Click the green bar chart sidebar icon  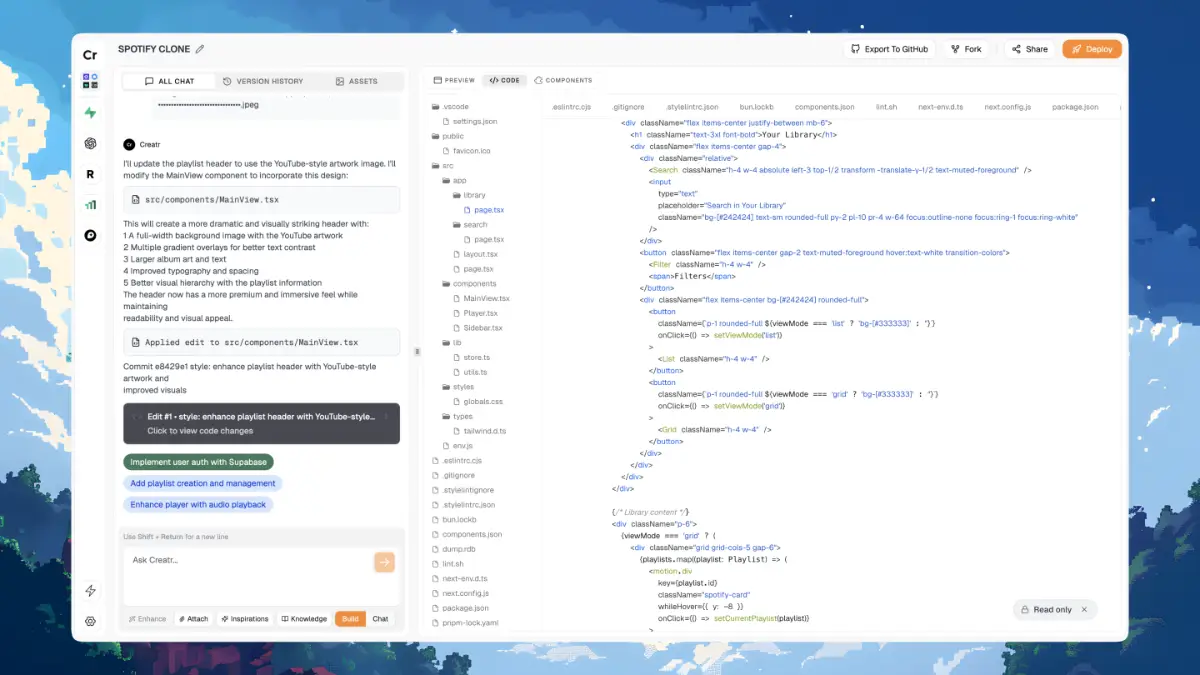click(90, 205)
